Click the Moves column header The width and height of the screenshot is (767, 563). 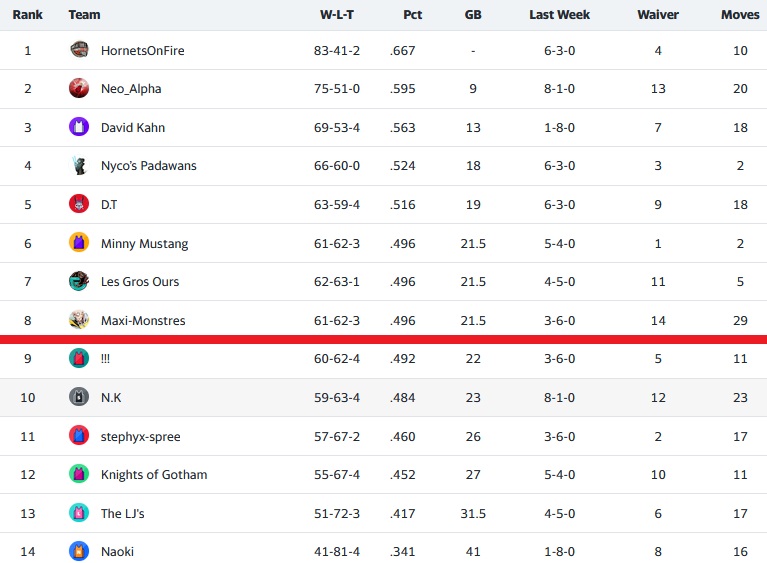point(740,15)
